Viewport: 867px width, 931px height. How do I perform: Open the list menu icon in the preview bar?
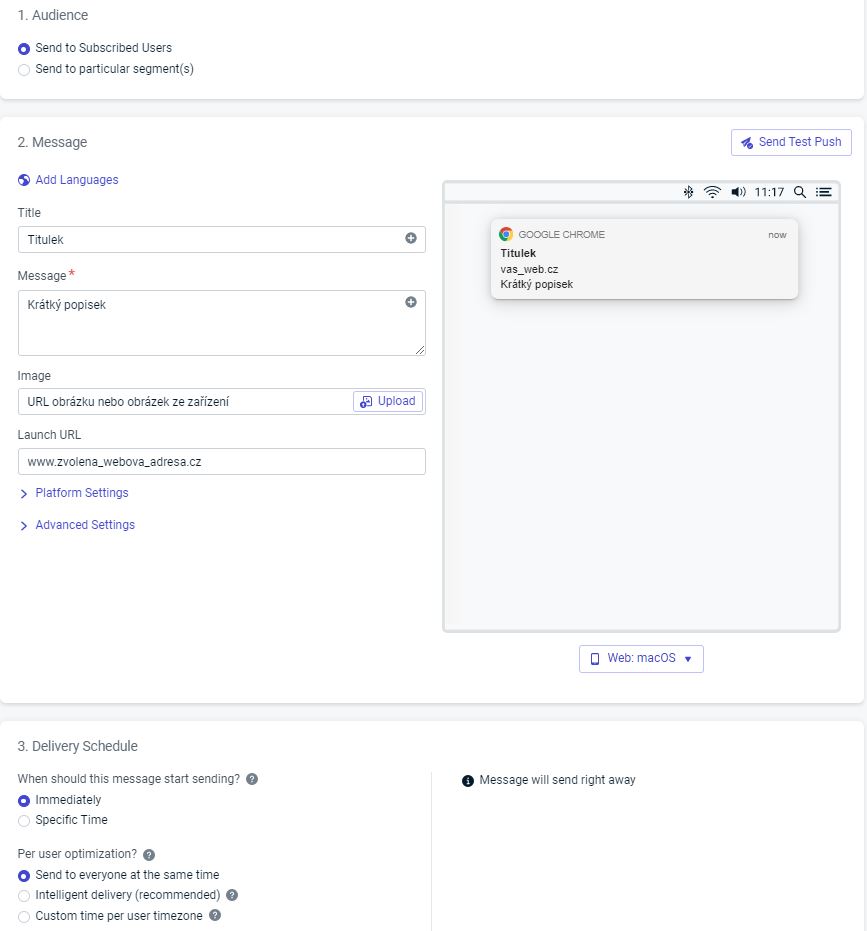tap(822, 191)
